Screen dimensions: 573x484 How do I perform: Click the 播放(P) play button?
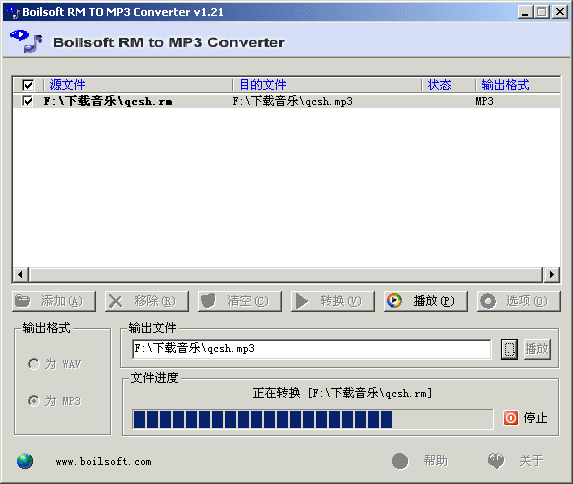tap(426, 301)
